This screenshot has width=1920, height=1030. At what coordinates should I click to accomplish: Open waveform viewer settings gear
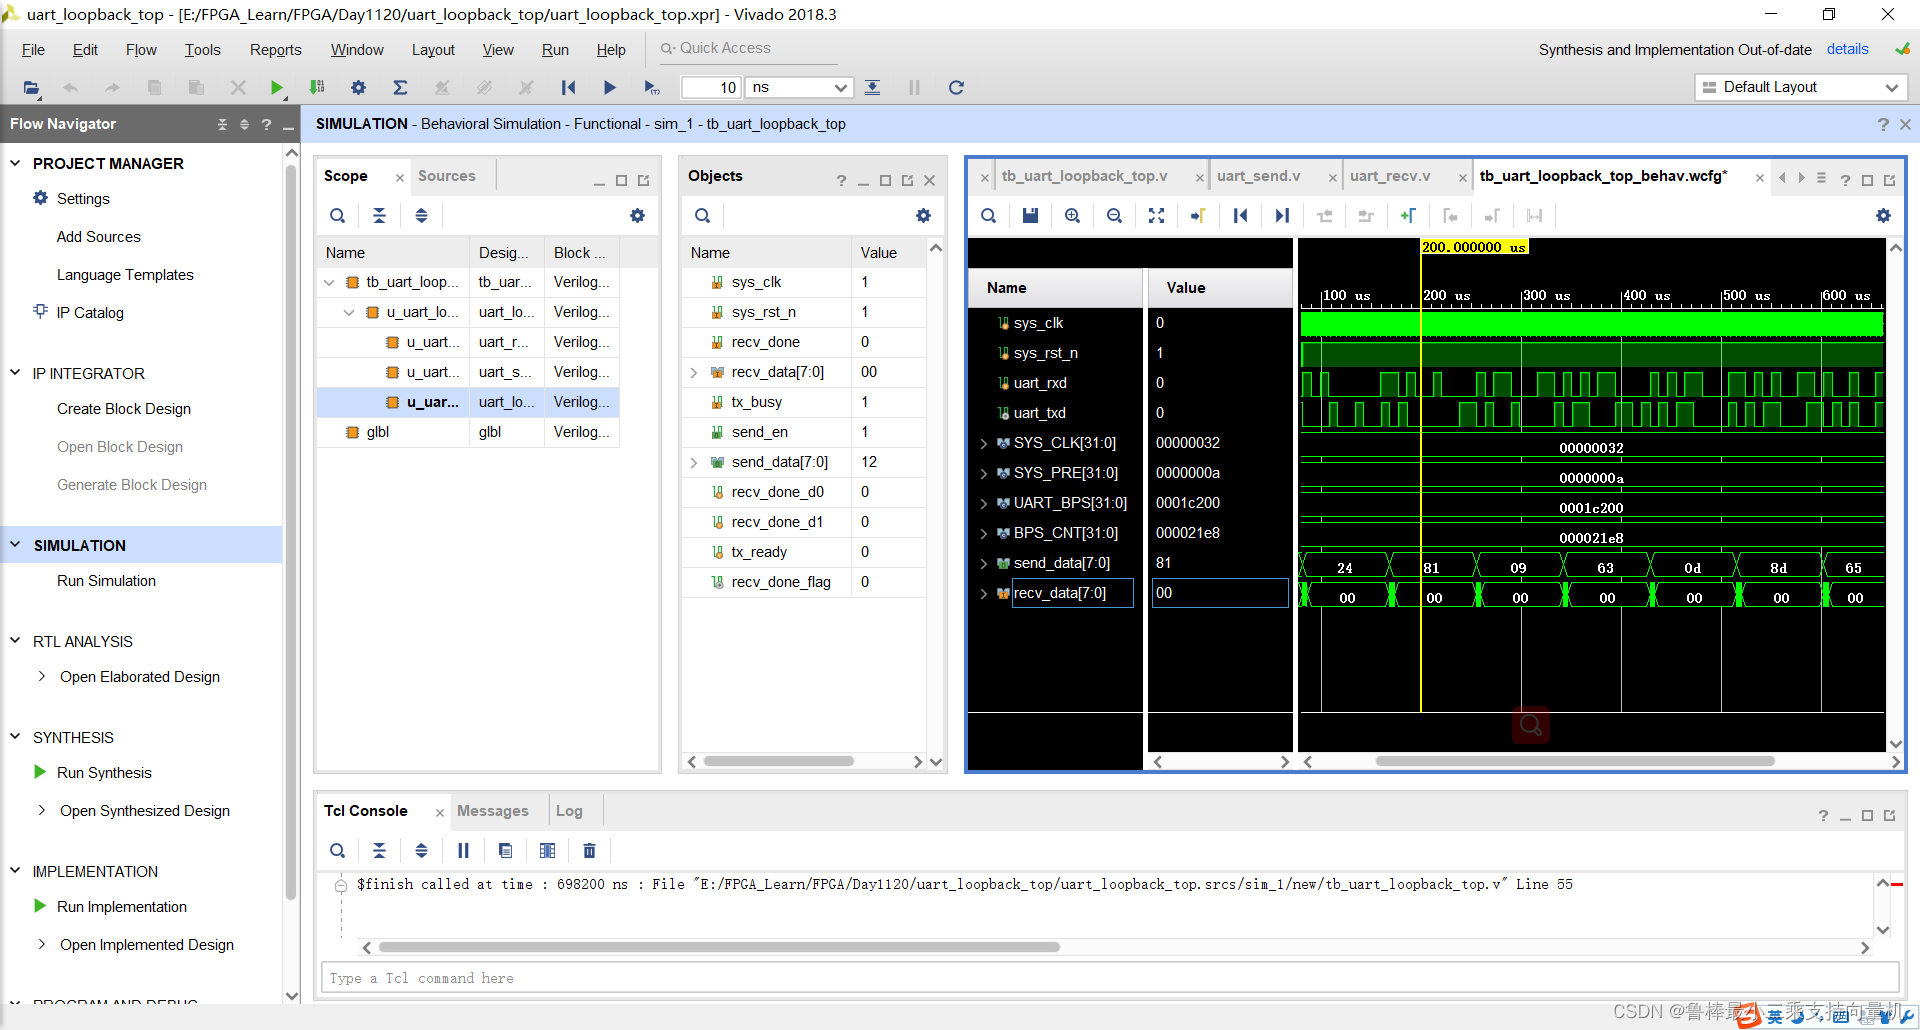point(1883,216)
